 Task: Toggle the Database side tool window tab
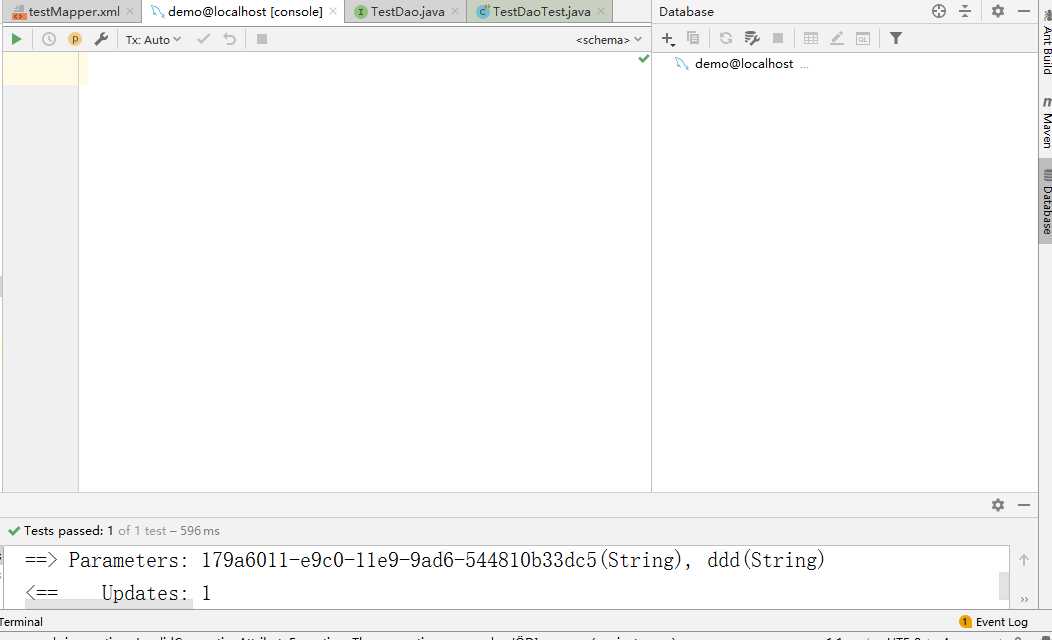pos(1046,201)
